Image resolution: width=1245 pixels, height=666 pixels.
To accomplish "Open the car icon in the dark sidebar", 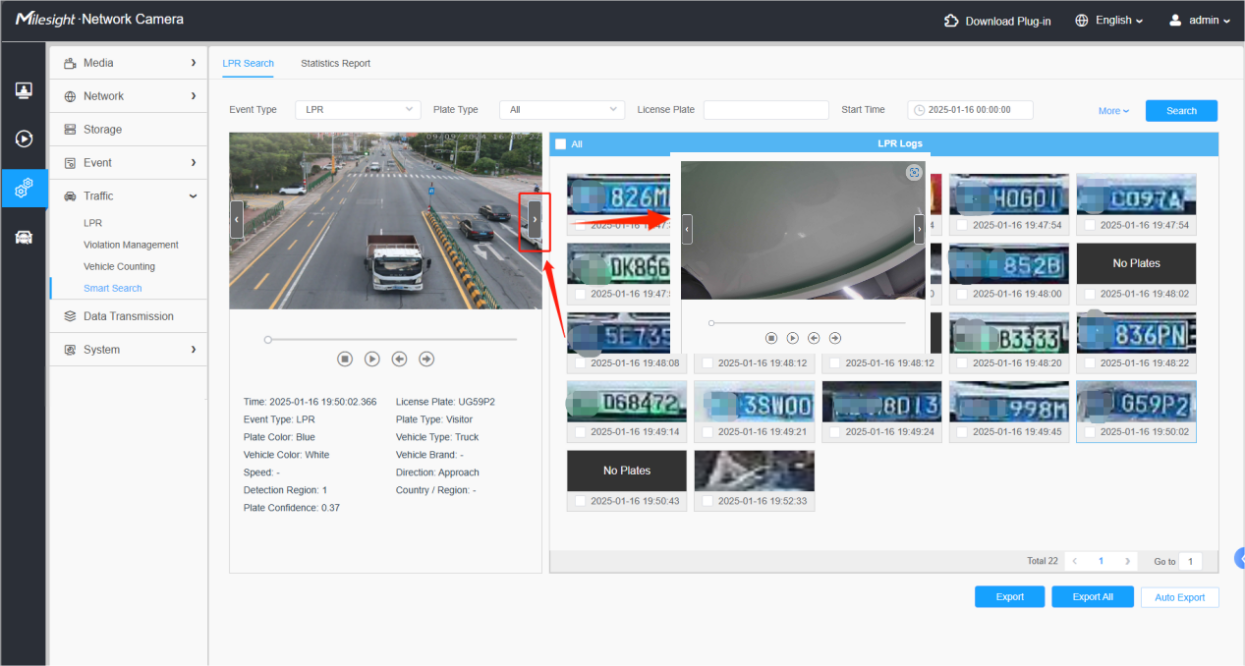I will point(24,237).
